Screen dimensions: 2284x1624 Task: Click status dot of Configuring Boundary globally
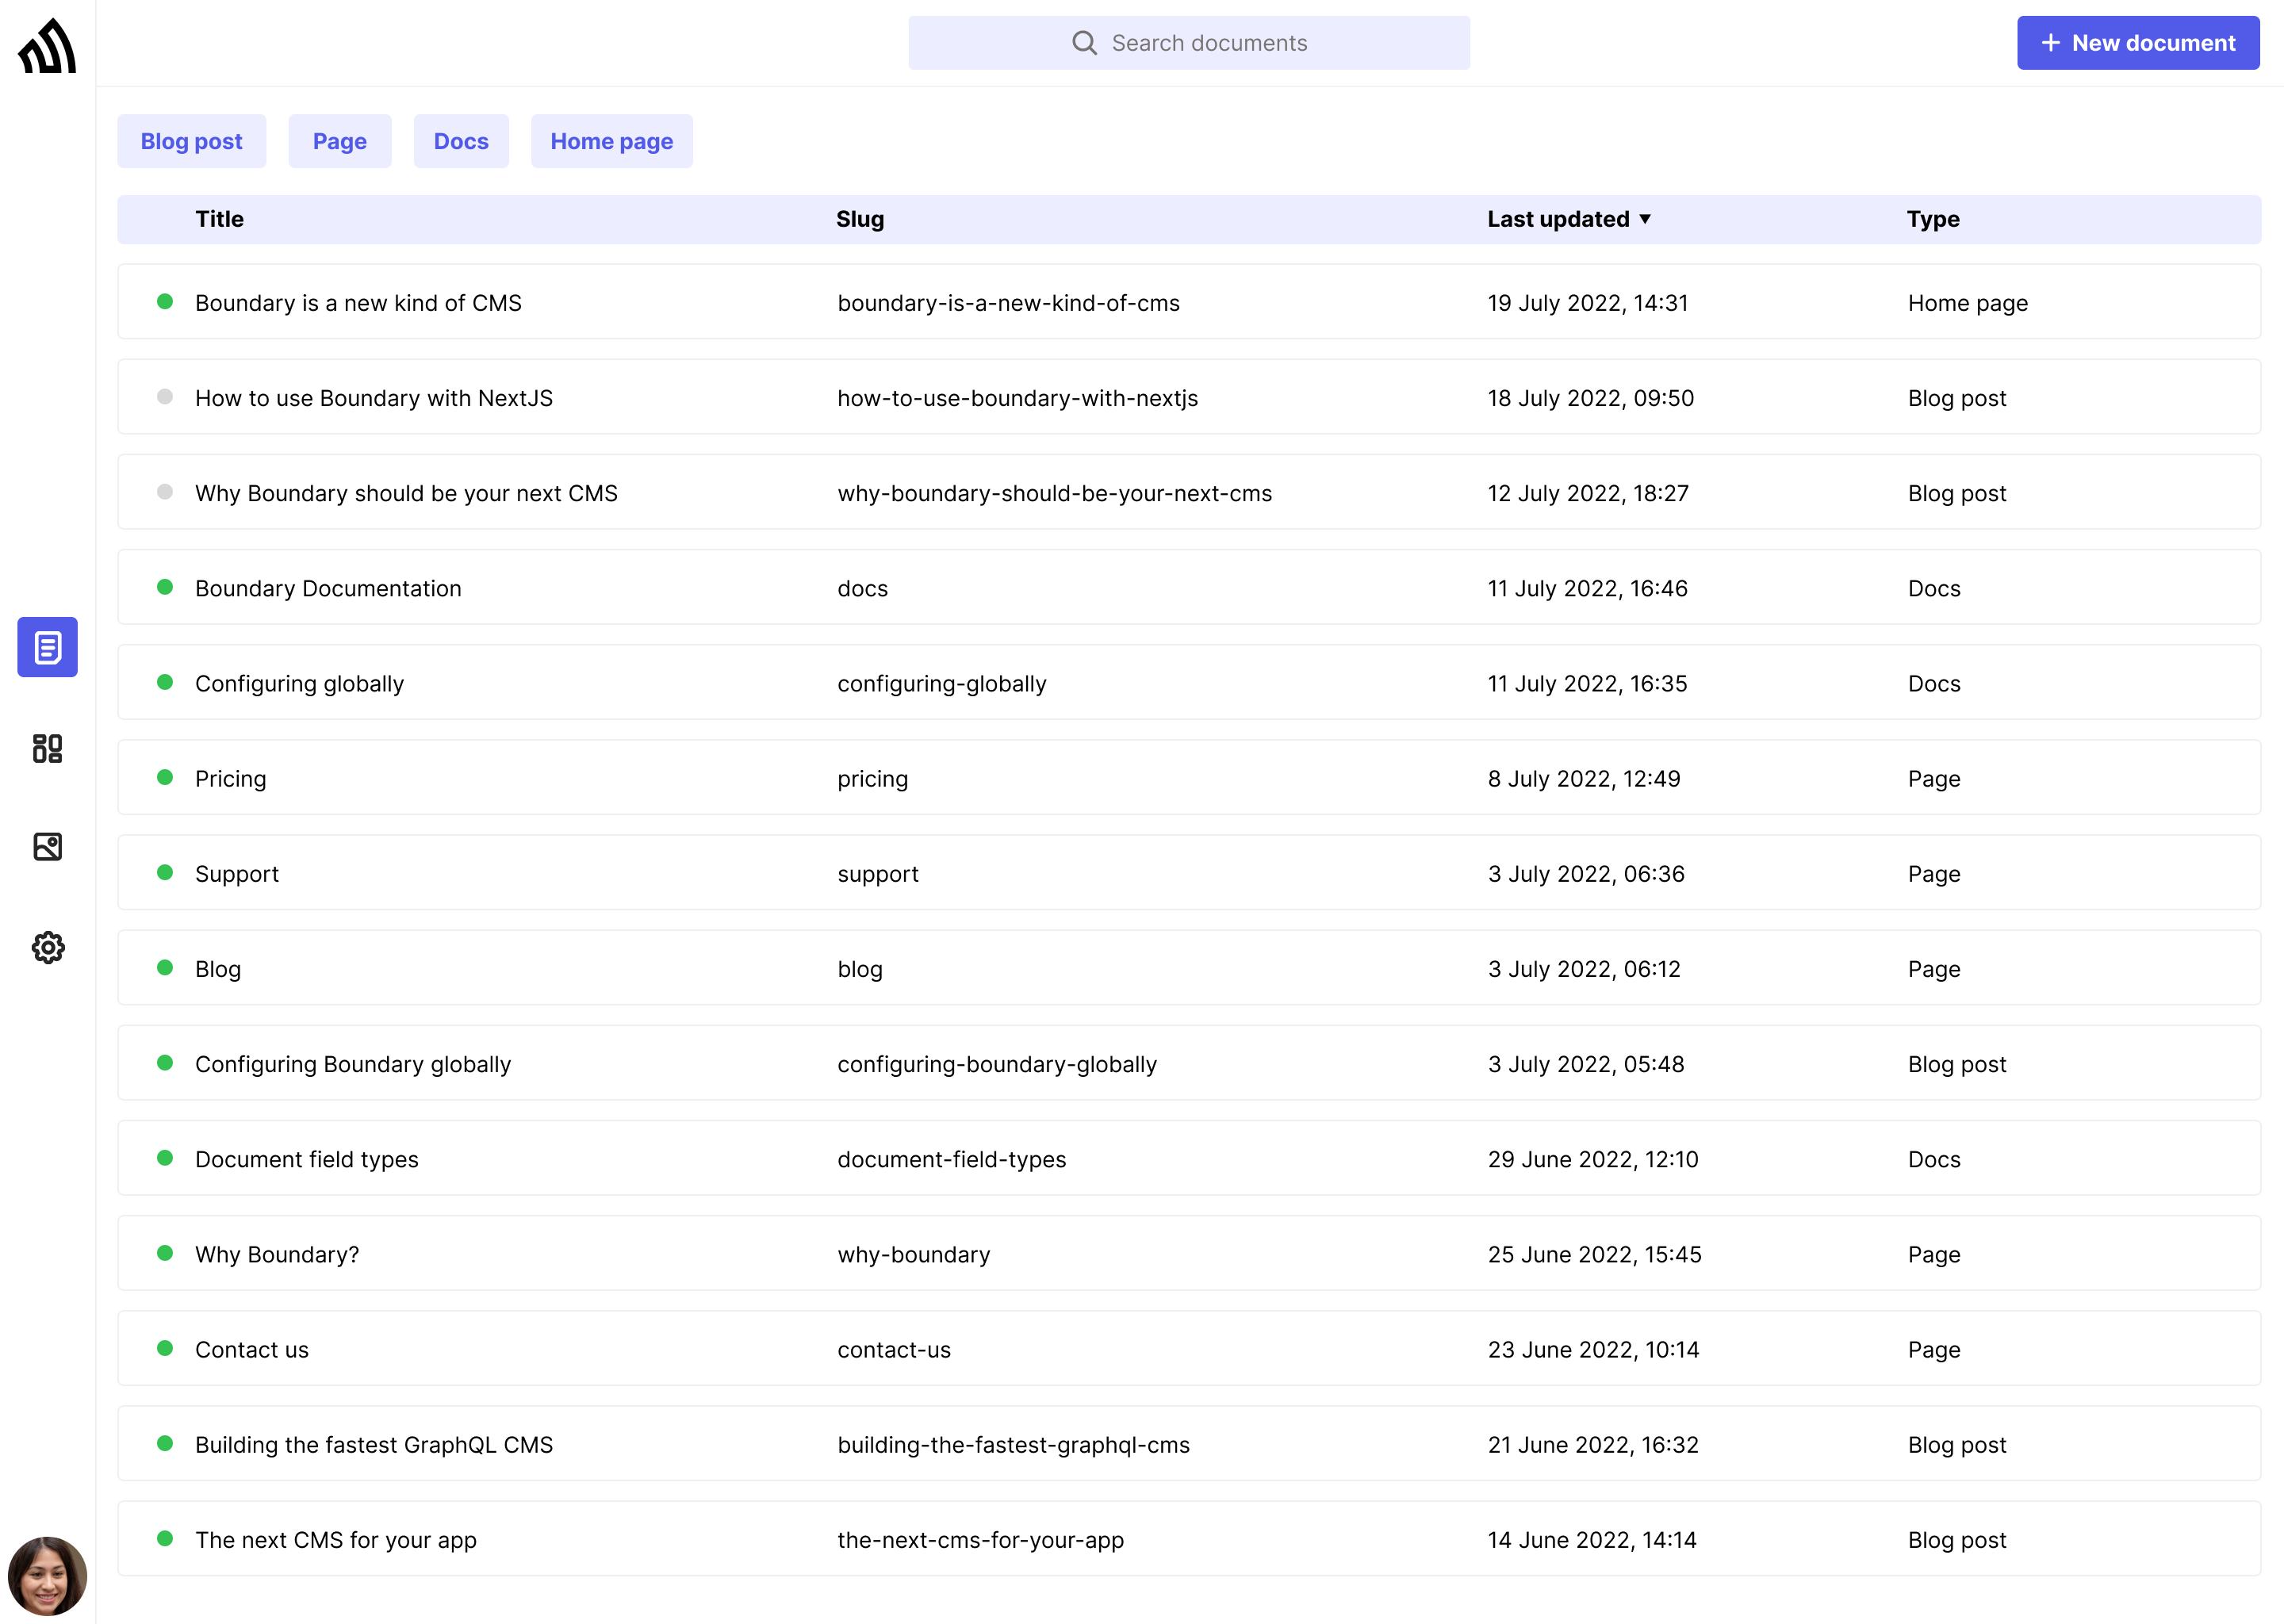click(165, 1063)
